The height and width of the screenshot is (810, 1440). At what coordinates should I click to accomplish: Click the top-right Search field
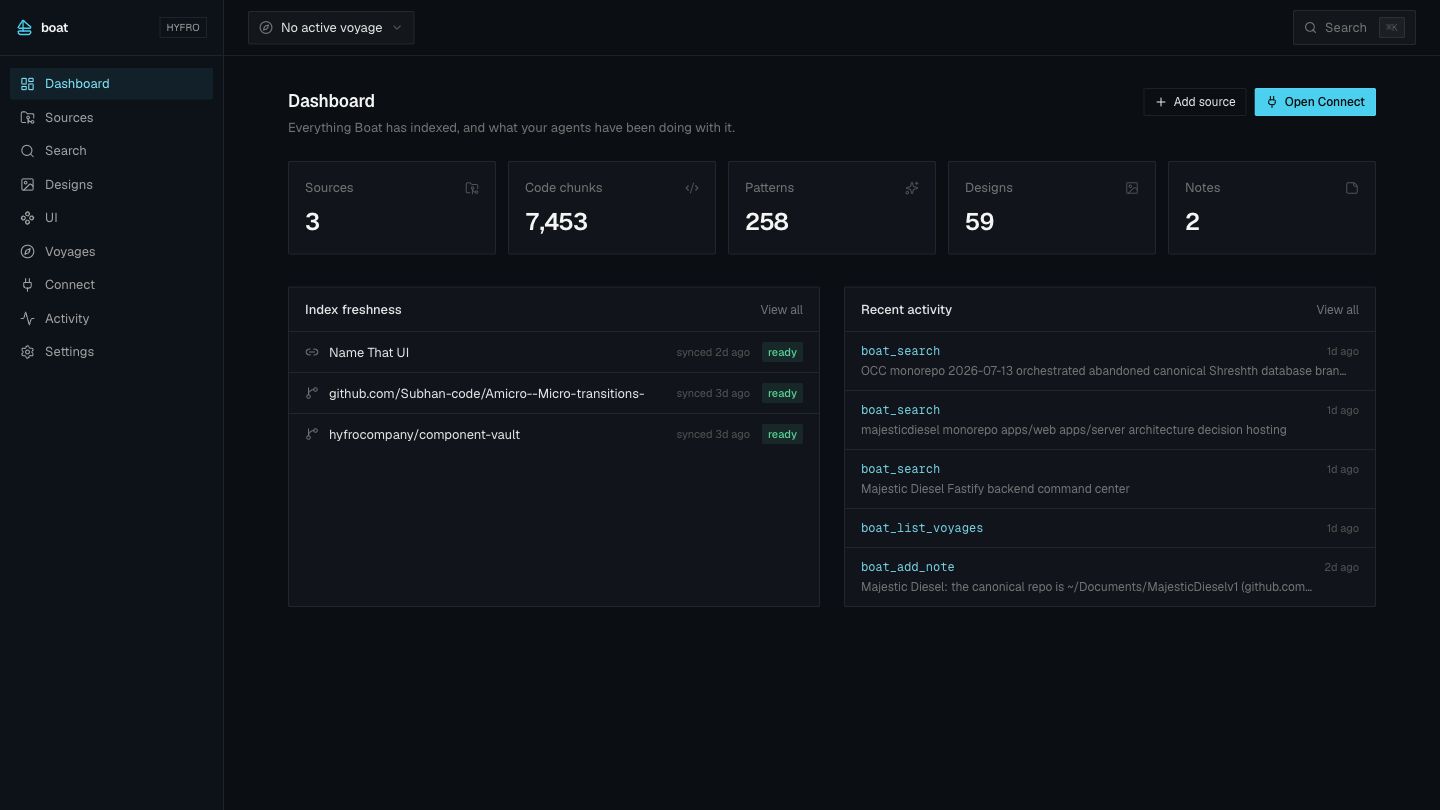tap(1354, 28)
